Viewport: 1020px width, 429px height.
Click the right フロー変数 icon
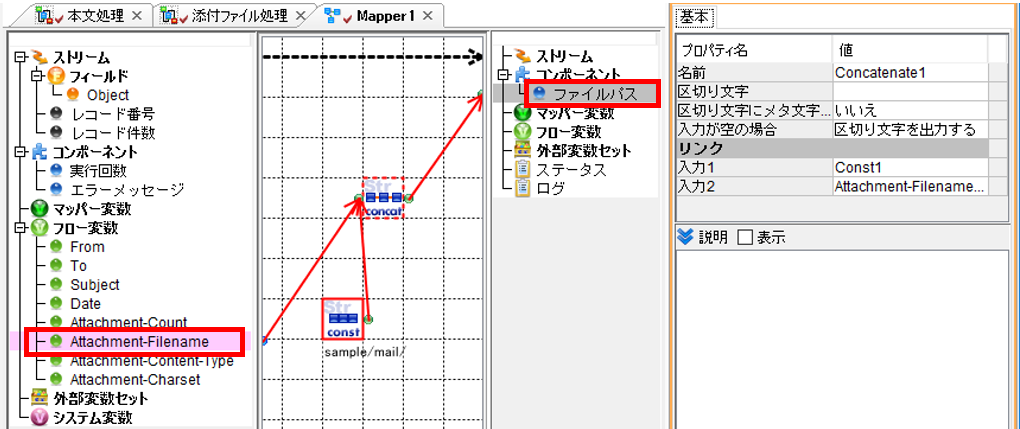(x=522, y=132)
